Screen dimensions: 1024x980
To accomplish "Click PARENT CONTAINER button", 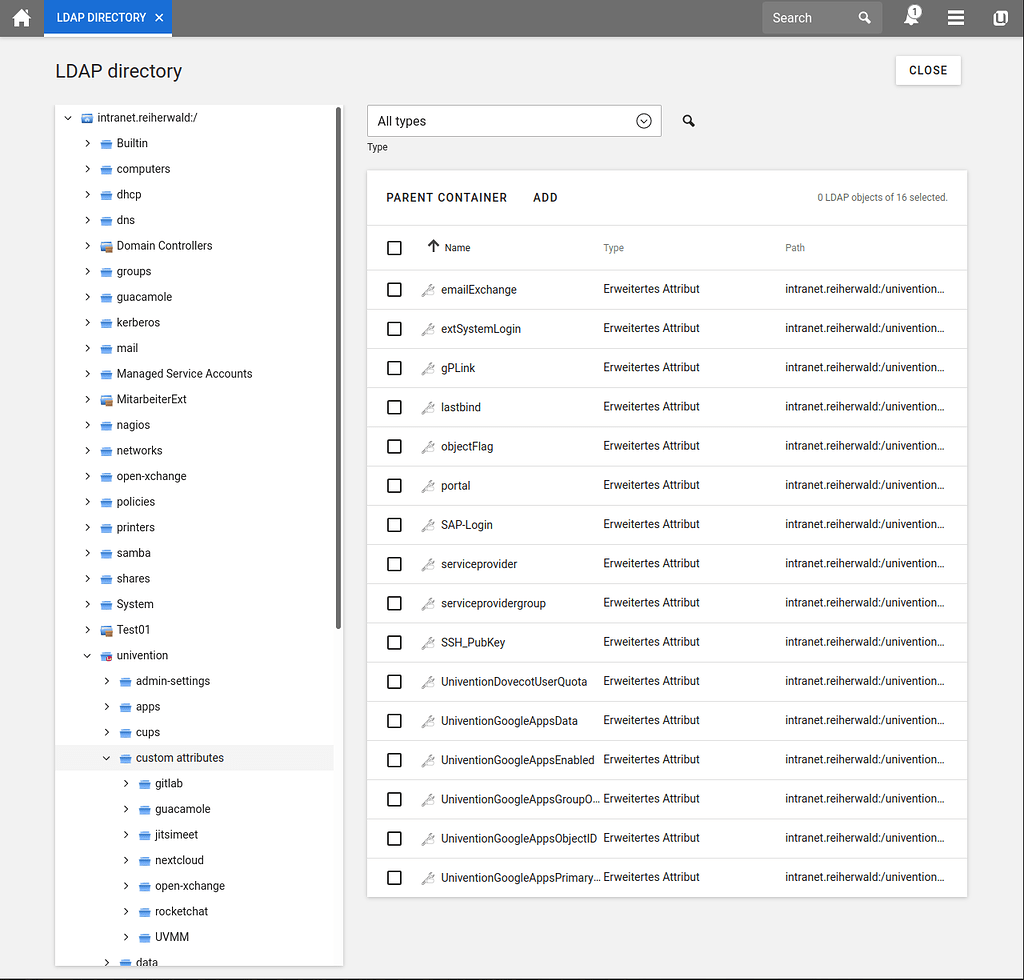I will pyautogui.click(x=447, y=198).
